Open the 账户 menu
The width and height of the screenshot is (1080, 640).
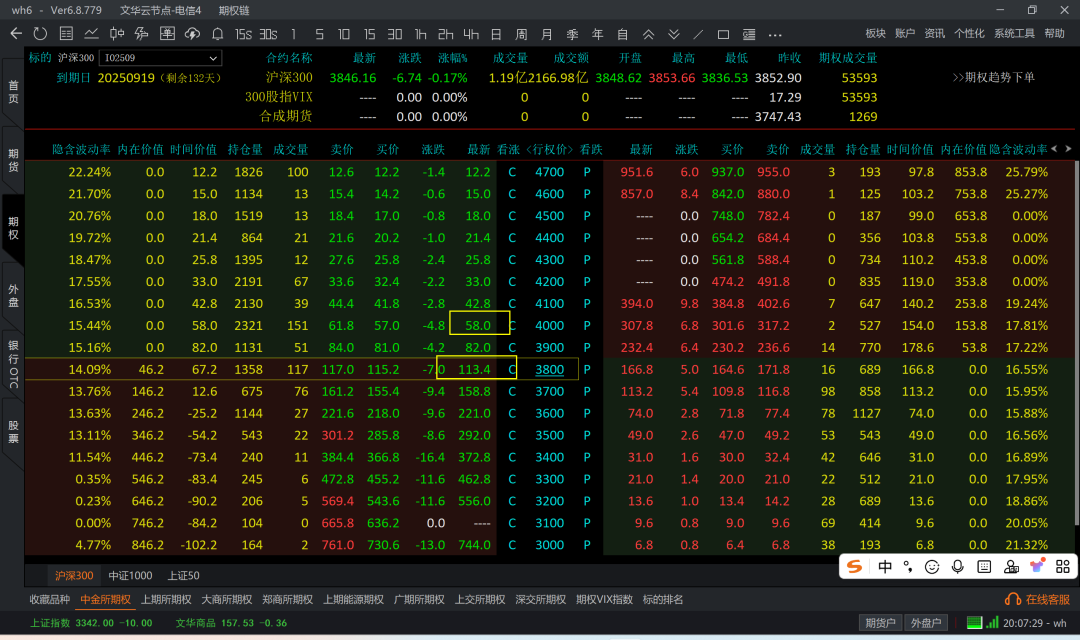905,33
